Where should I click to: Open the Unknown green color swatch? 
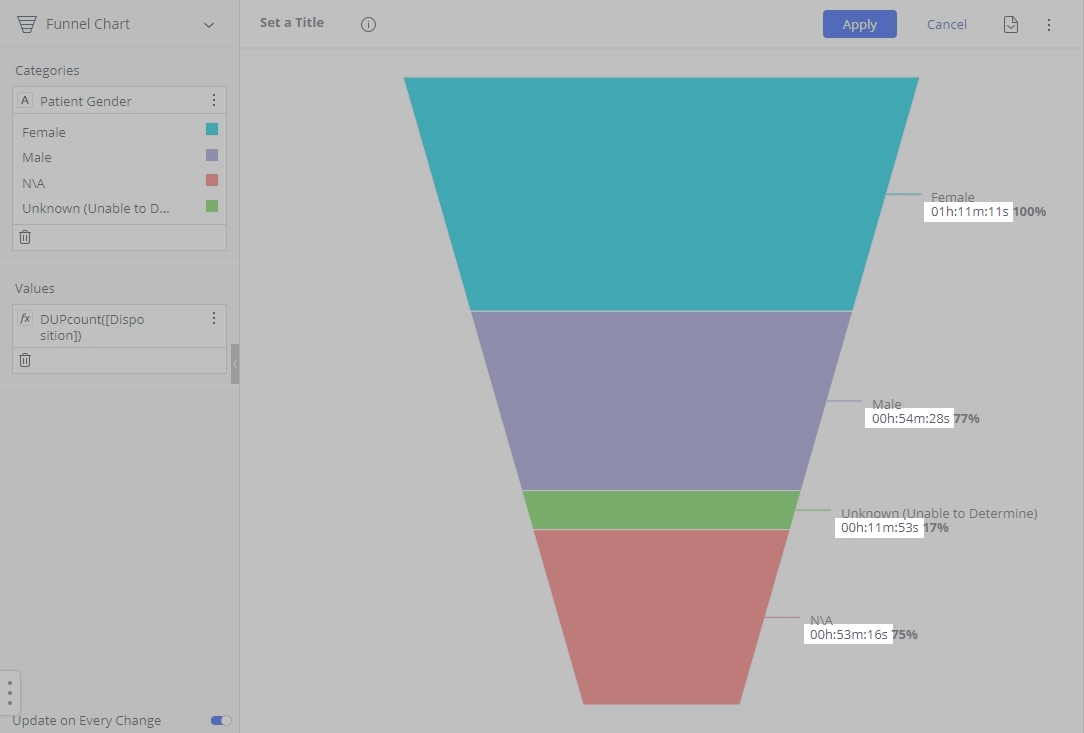212,205
